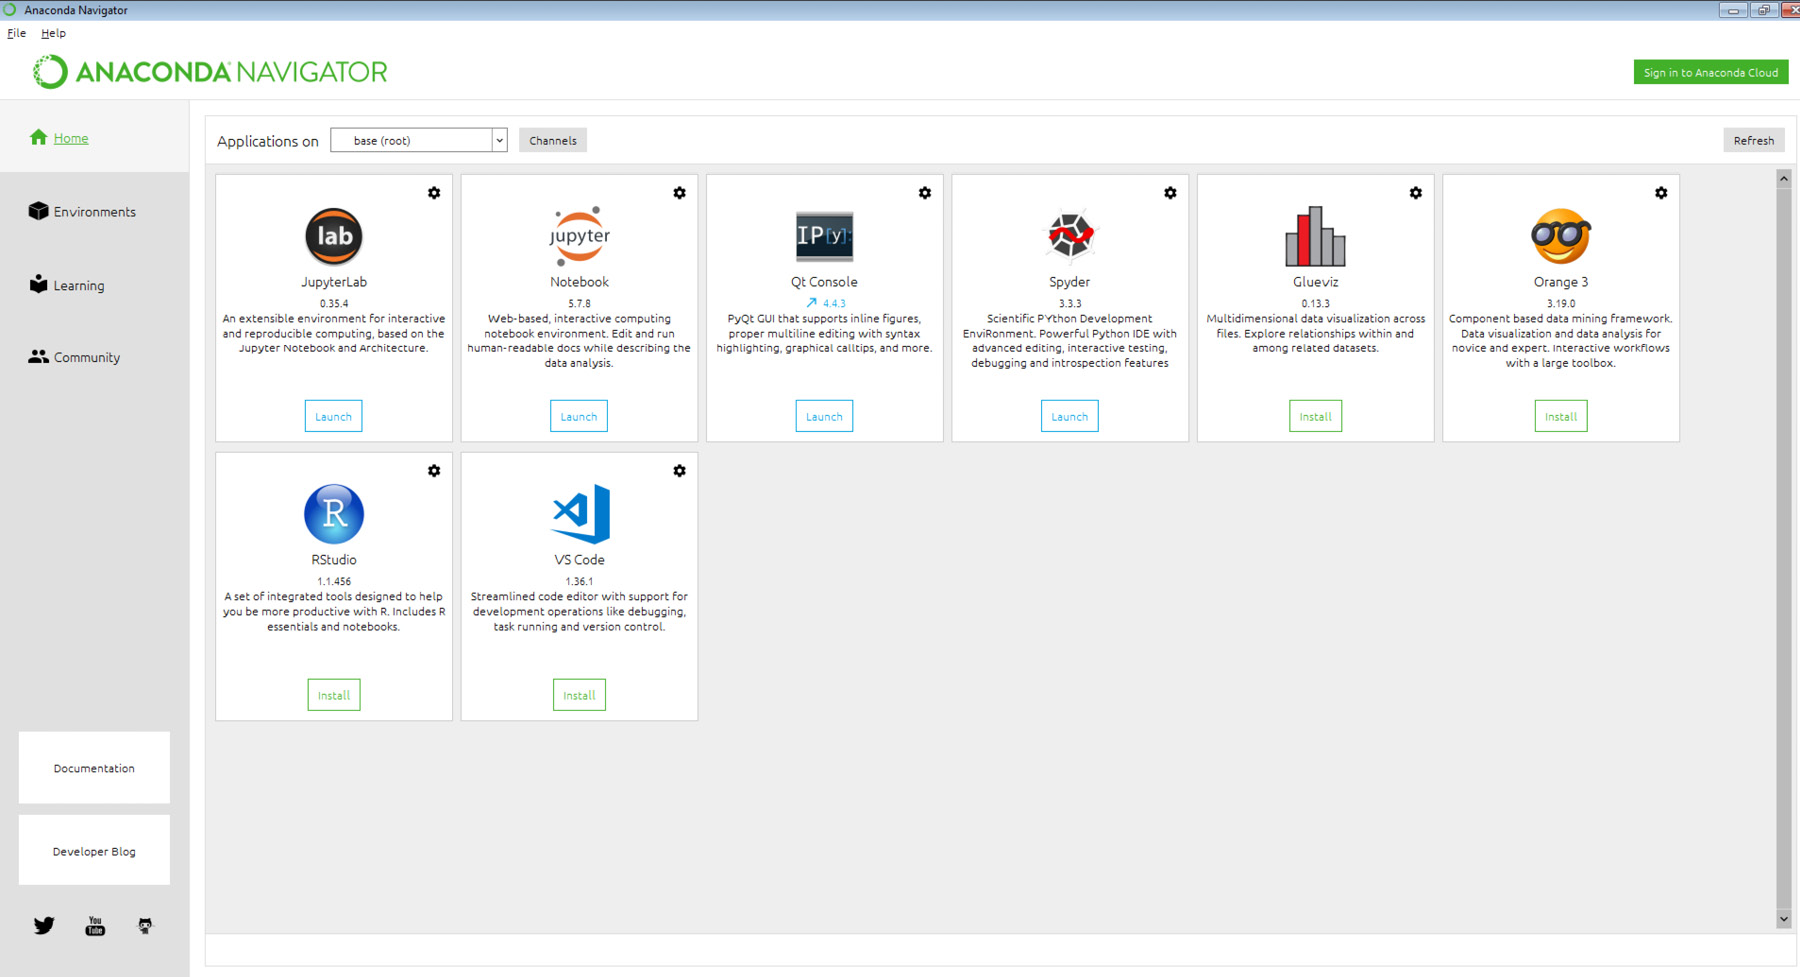Open gear options for Glueviz
Image resolution: width=1800 pixels, height=977 pixels.
coord(1416,193)
